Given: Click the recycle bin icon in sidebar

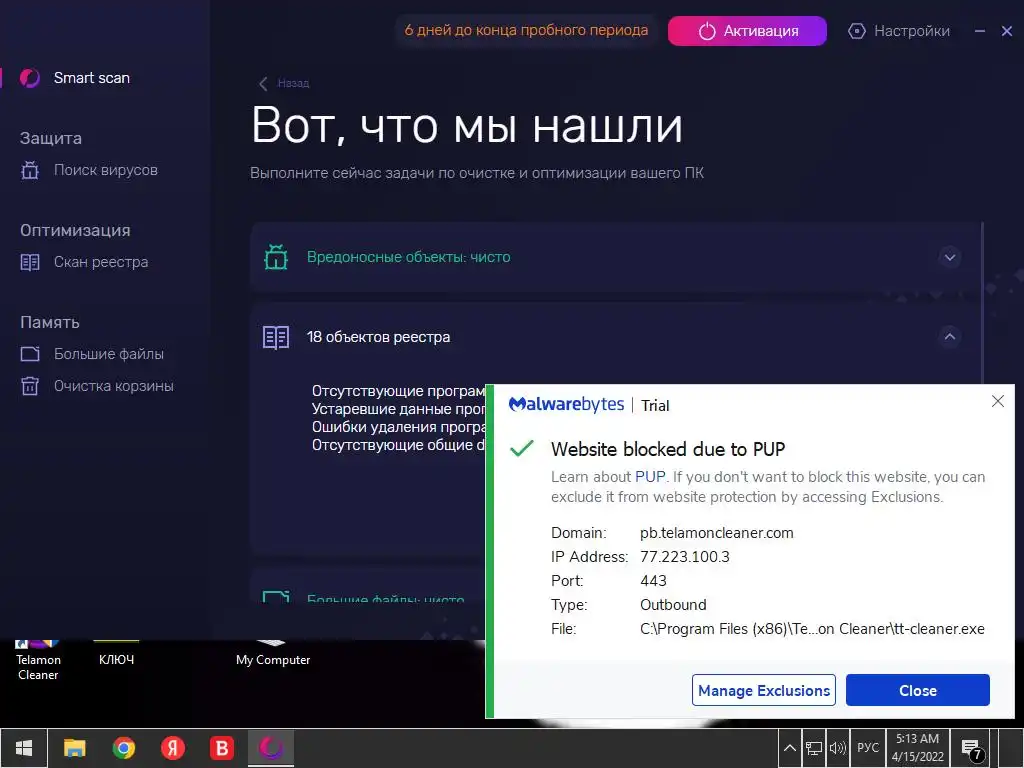Looking at the screenshot, I should point(29,386).
